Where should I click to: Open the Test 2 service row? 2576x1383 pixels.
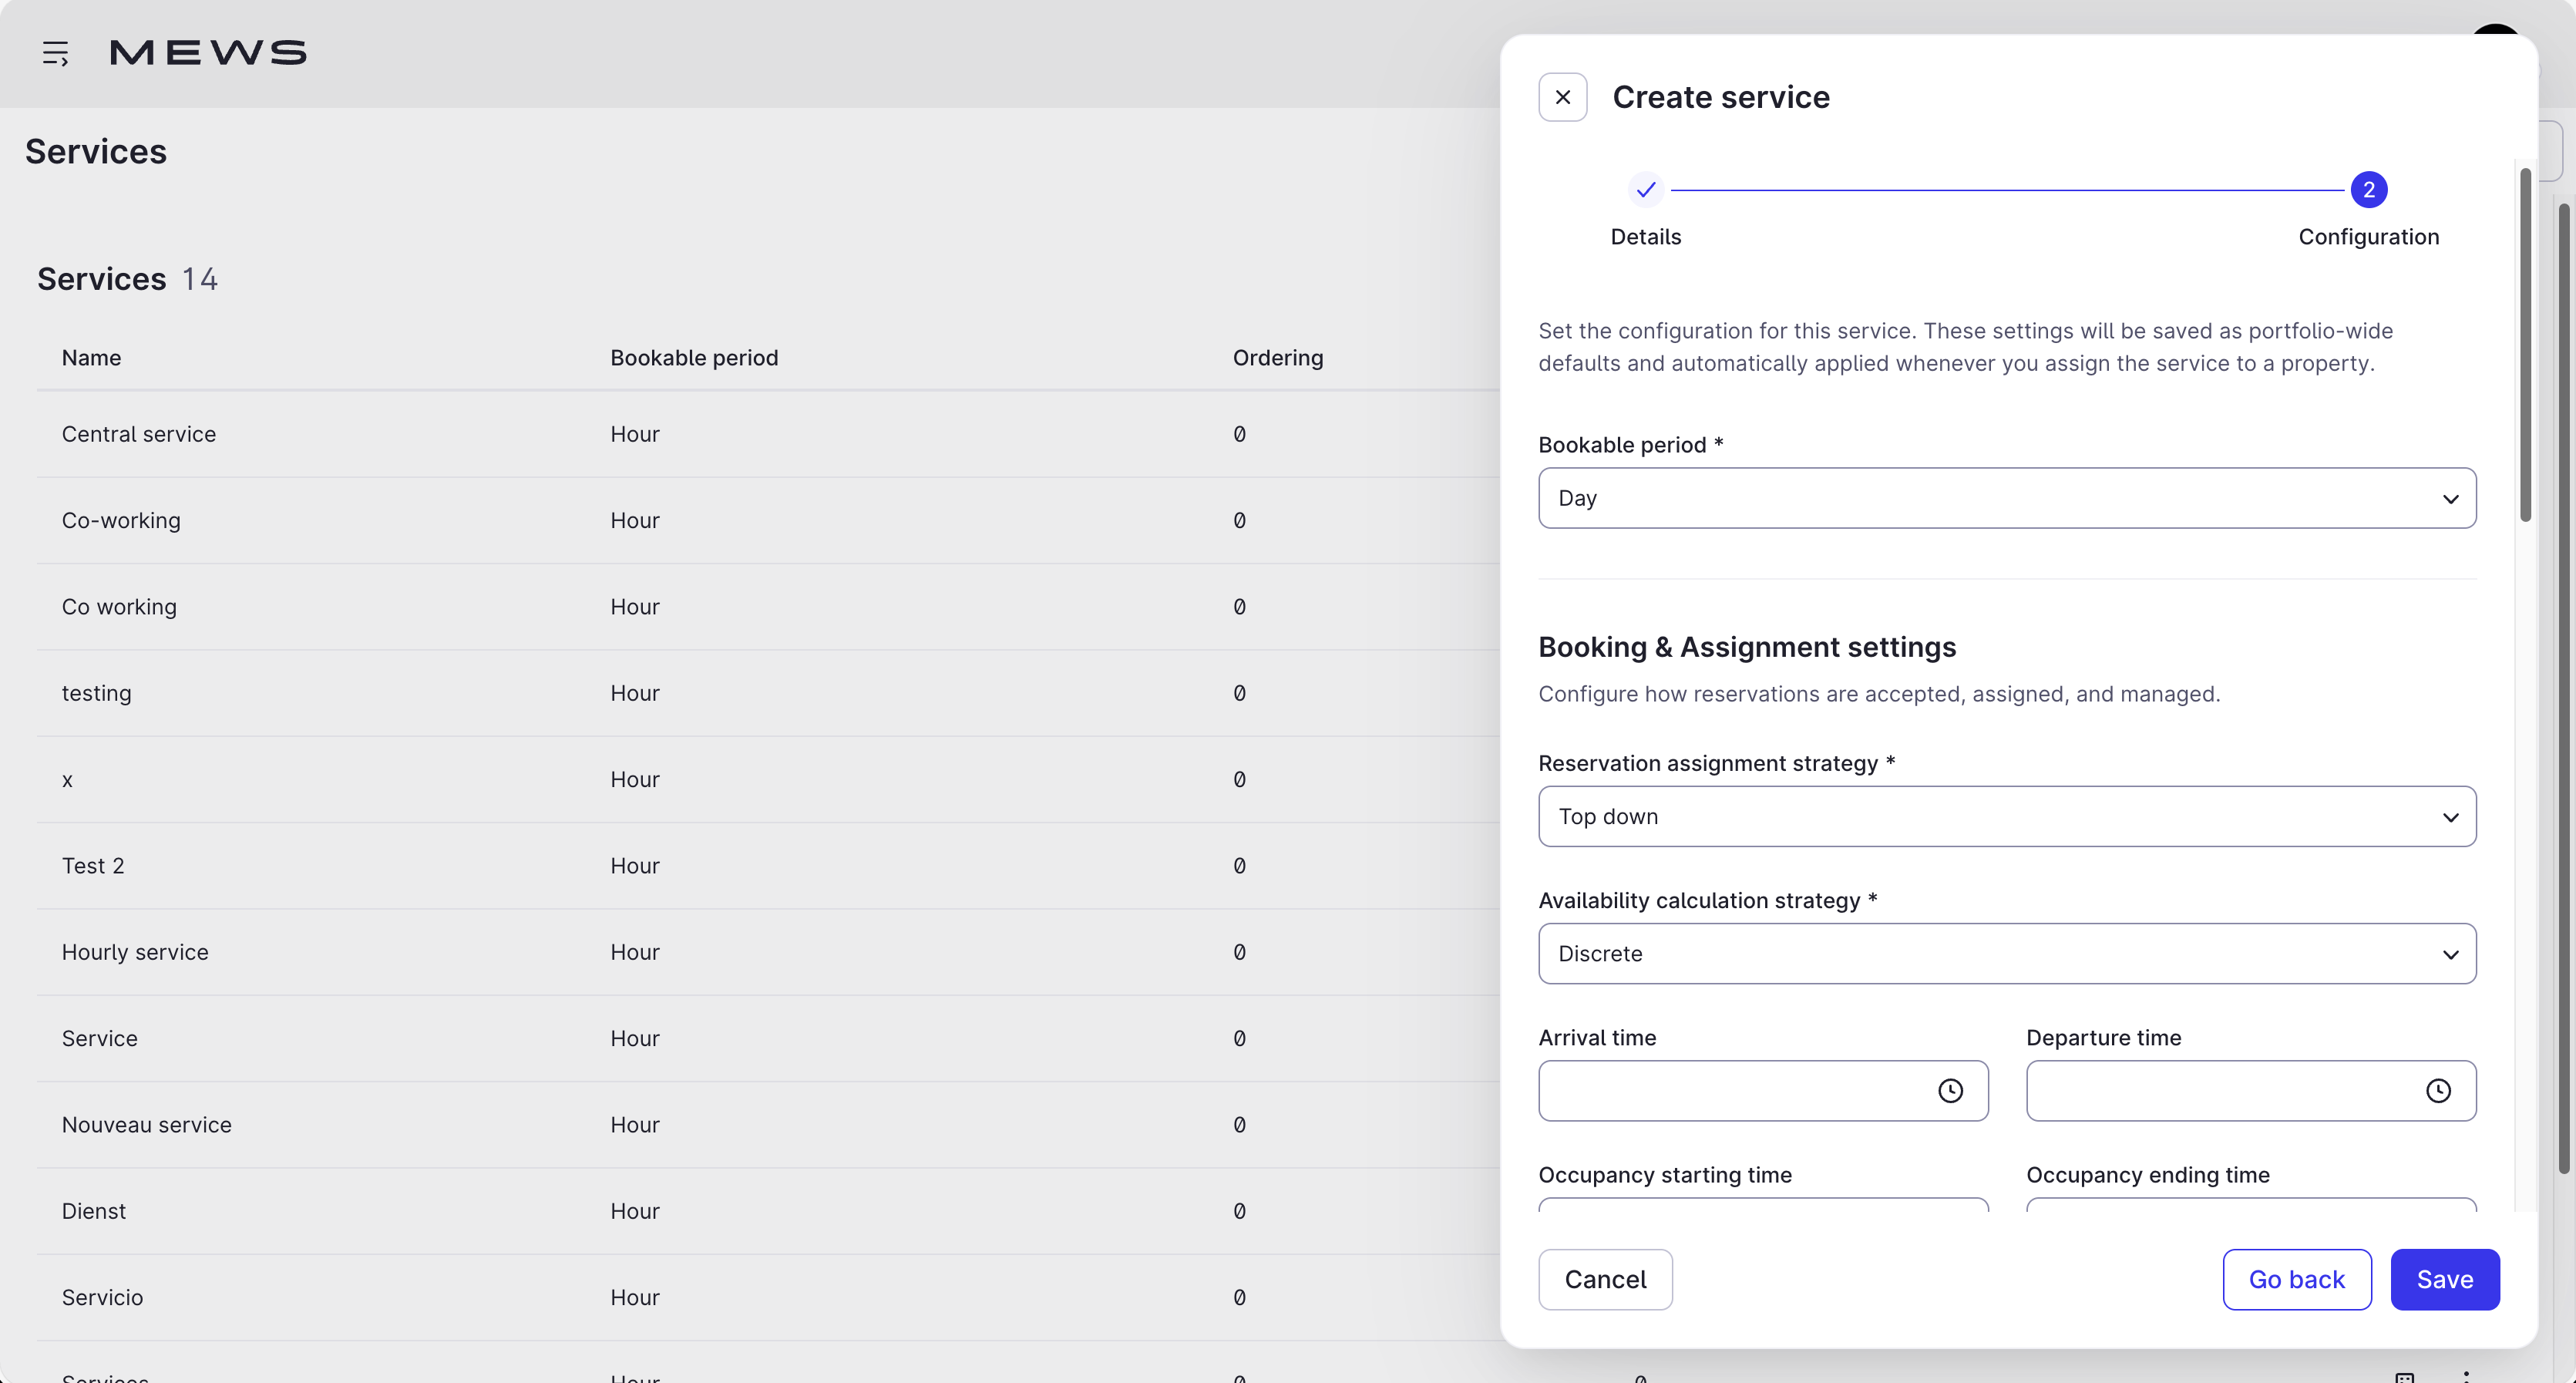tap(768, 866)
